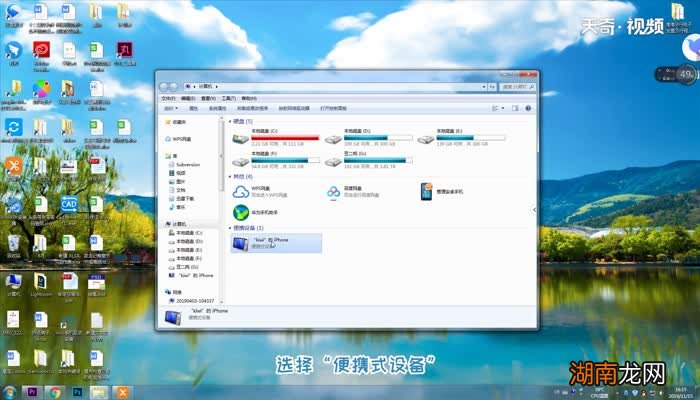The height and width of the screenshot is (400, 700).
Task: Select the (G:) drive icon in main pane
Action: click(x=333, y=161)
